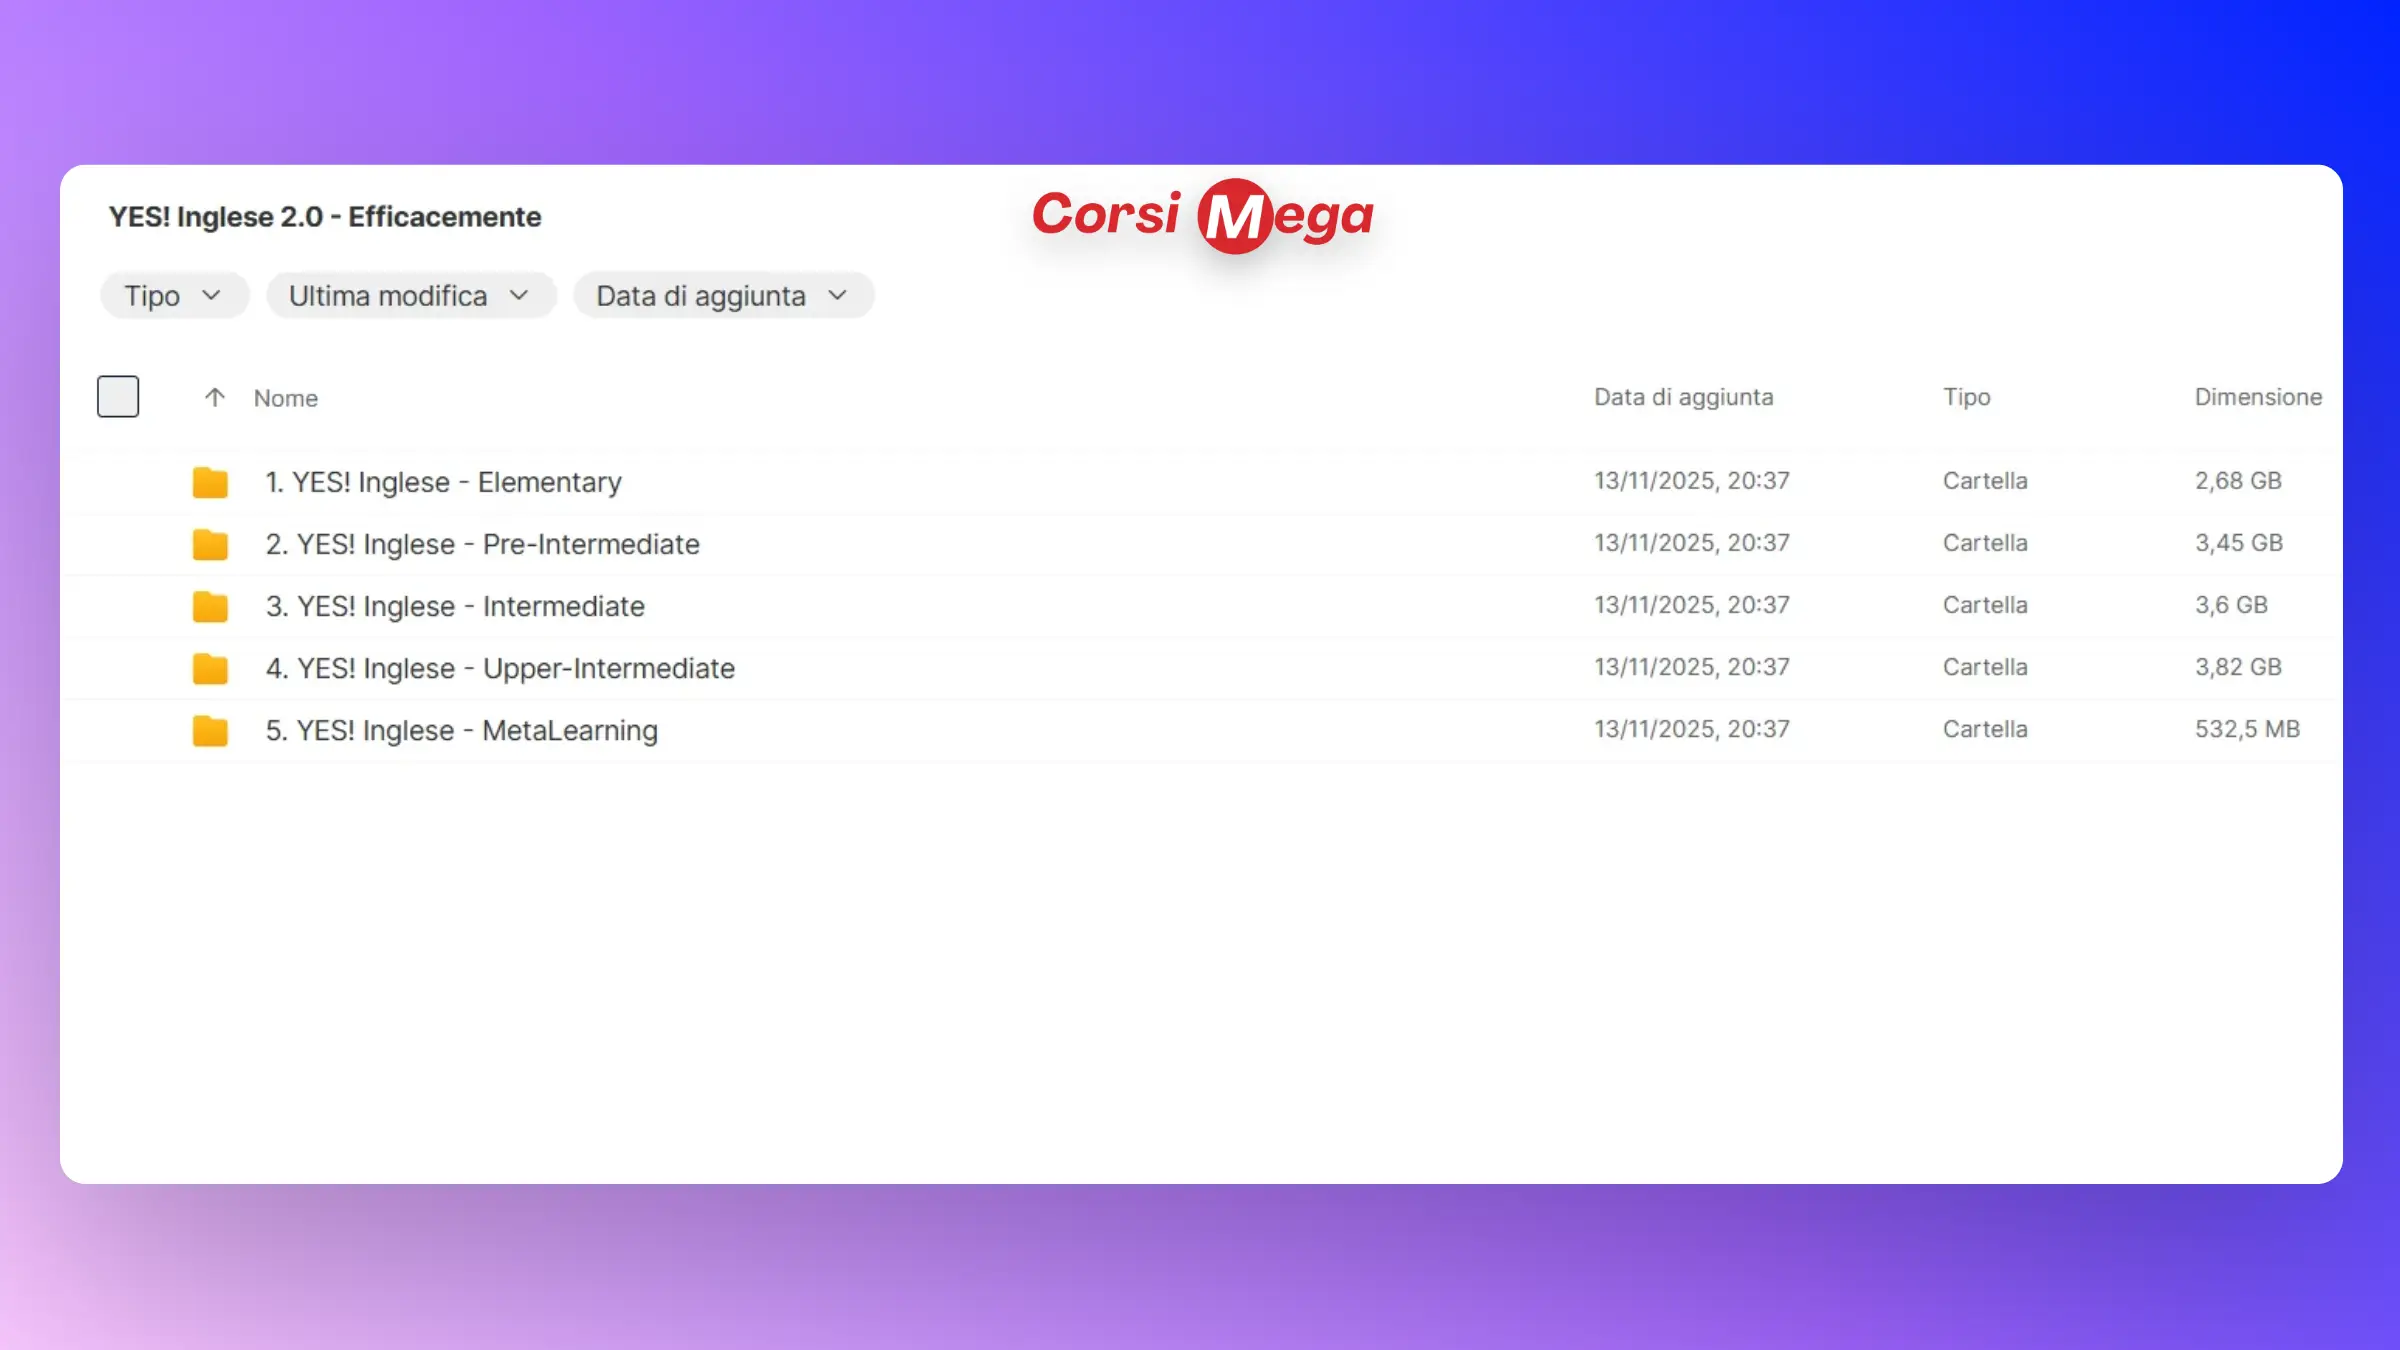Open the Data di aggiunta filter dropdown
Viewport: 2400px width, 1350px height.
[722, 295]
